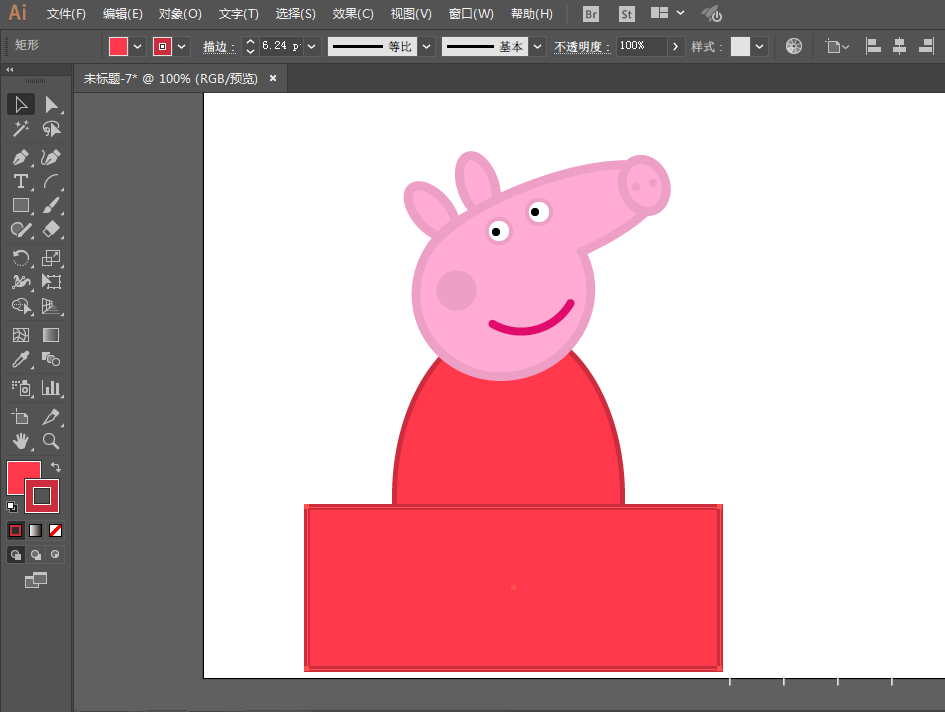Select the Pen tool

(x=20, y=157)
